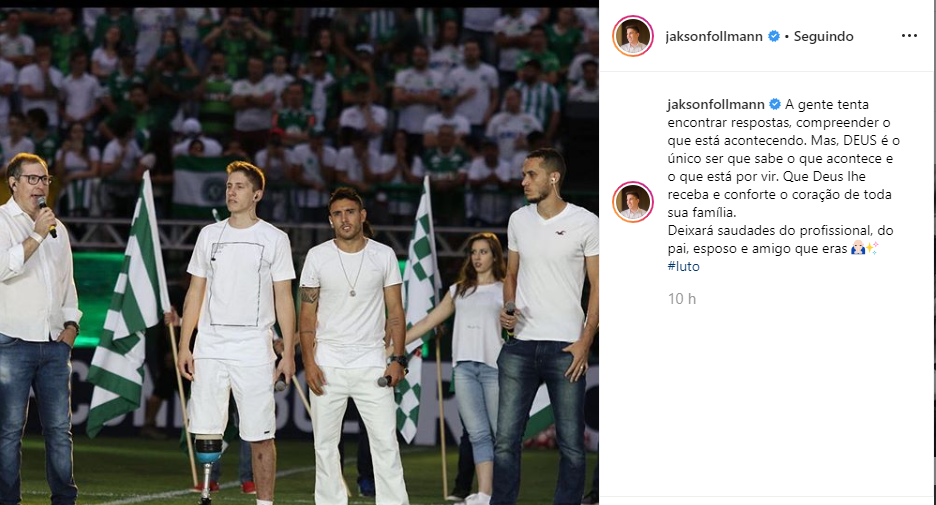
Task: Open the more options three-dot menu
Action: pos(909,36)
